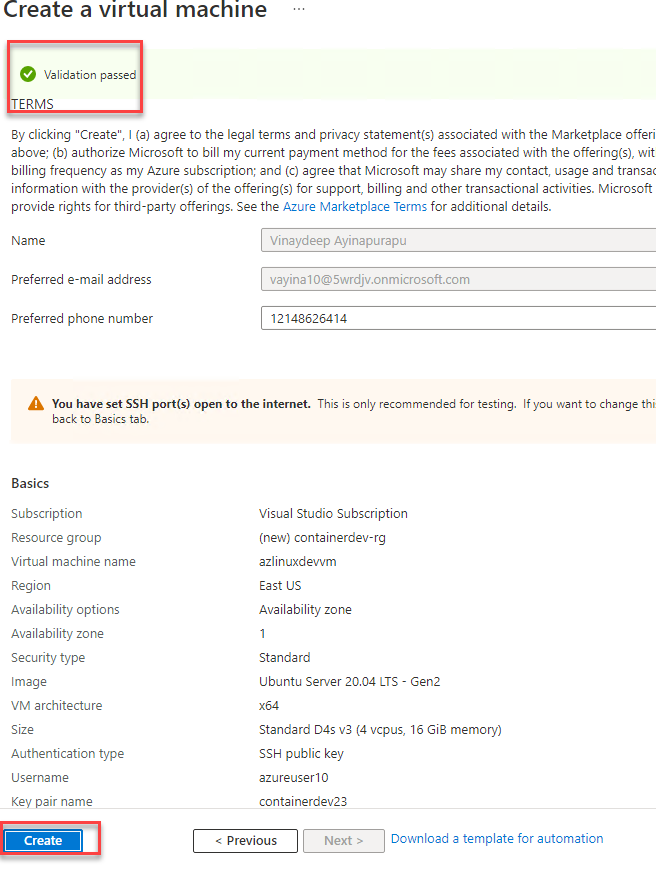The height and width of the screenshot is (876, 656).
Task: Click the Validation passed message text
Action: point(90,75)
